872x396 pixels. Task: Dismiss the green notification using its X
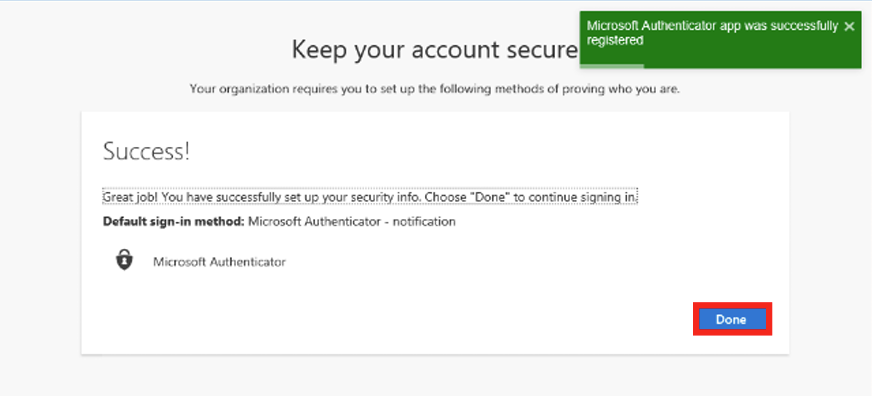849,26
